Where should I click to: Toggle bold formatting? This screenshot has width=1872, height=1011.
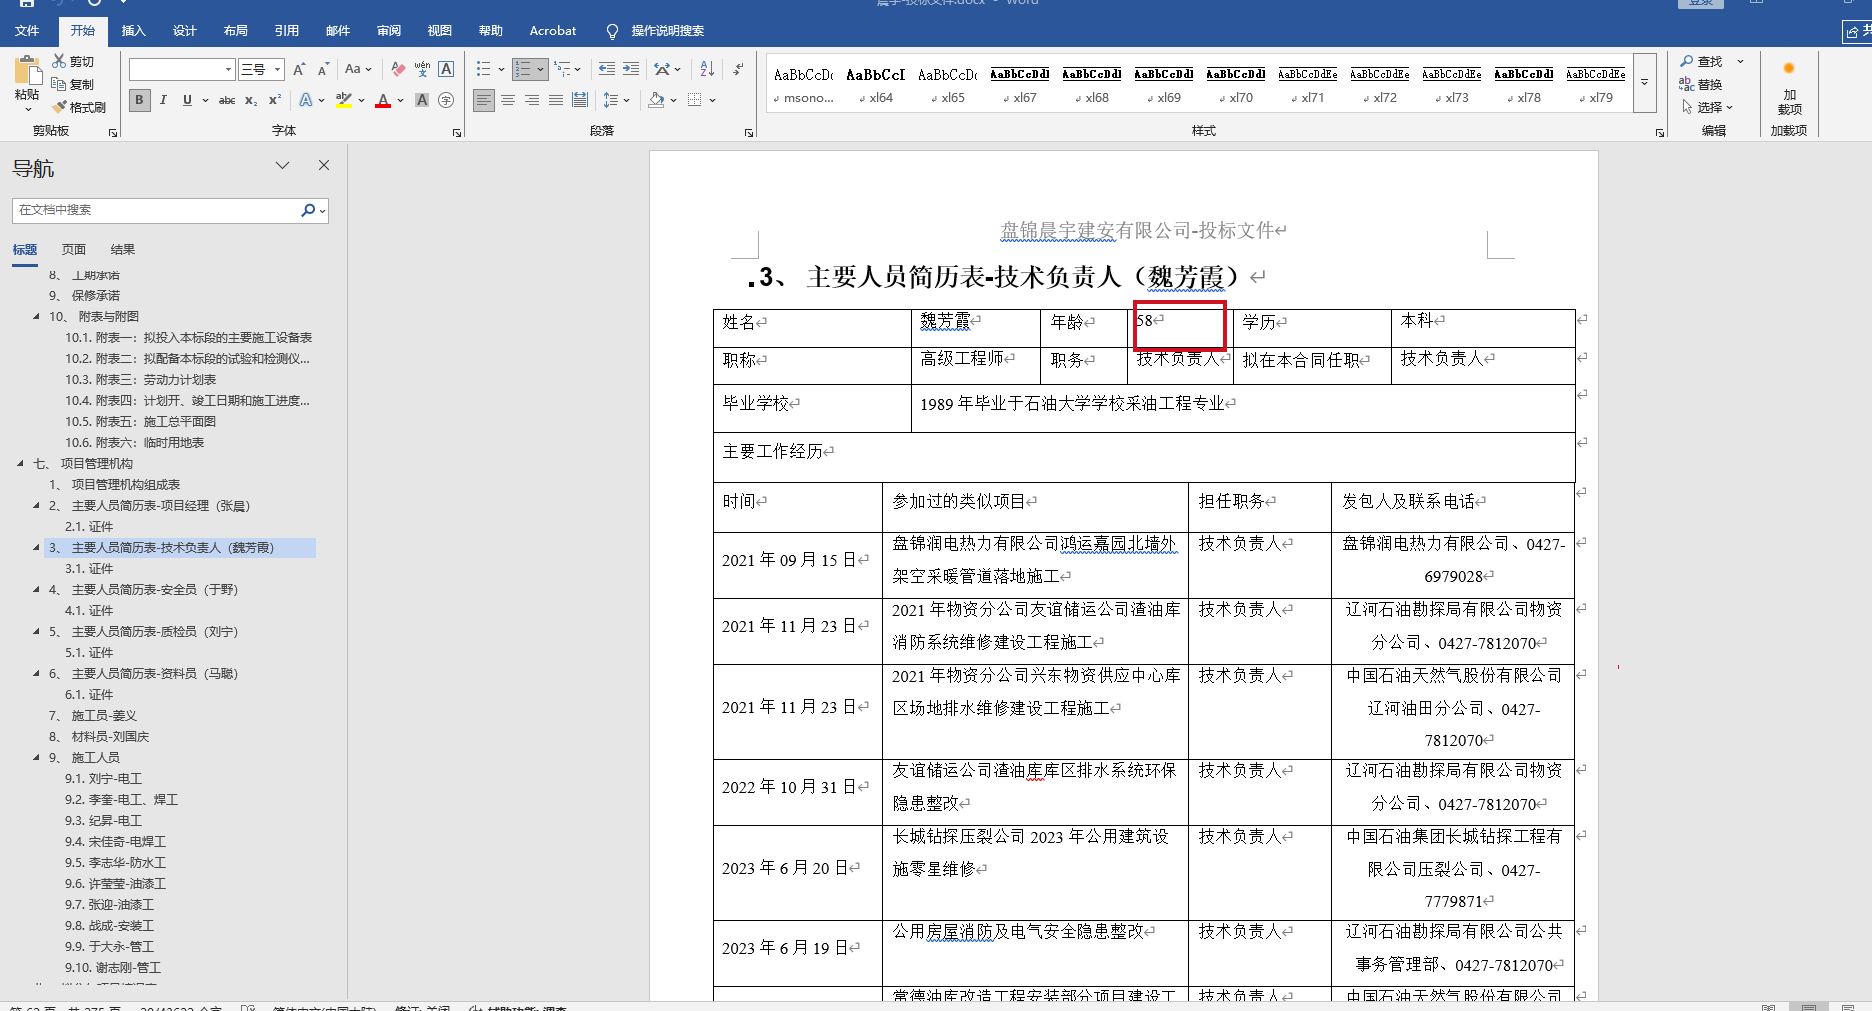[139, 100]
